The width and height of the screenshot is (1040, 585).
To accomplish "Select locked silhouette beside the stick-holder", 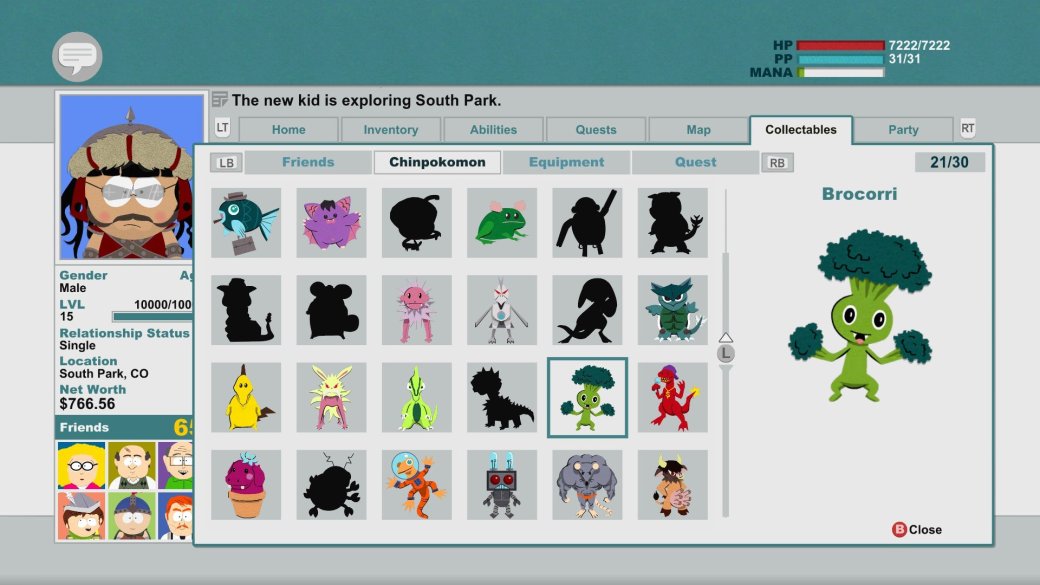I will [x=673, y=223].
